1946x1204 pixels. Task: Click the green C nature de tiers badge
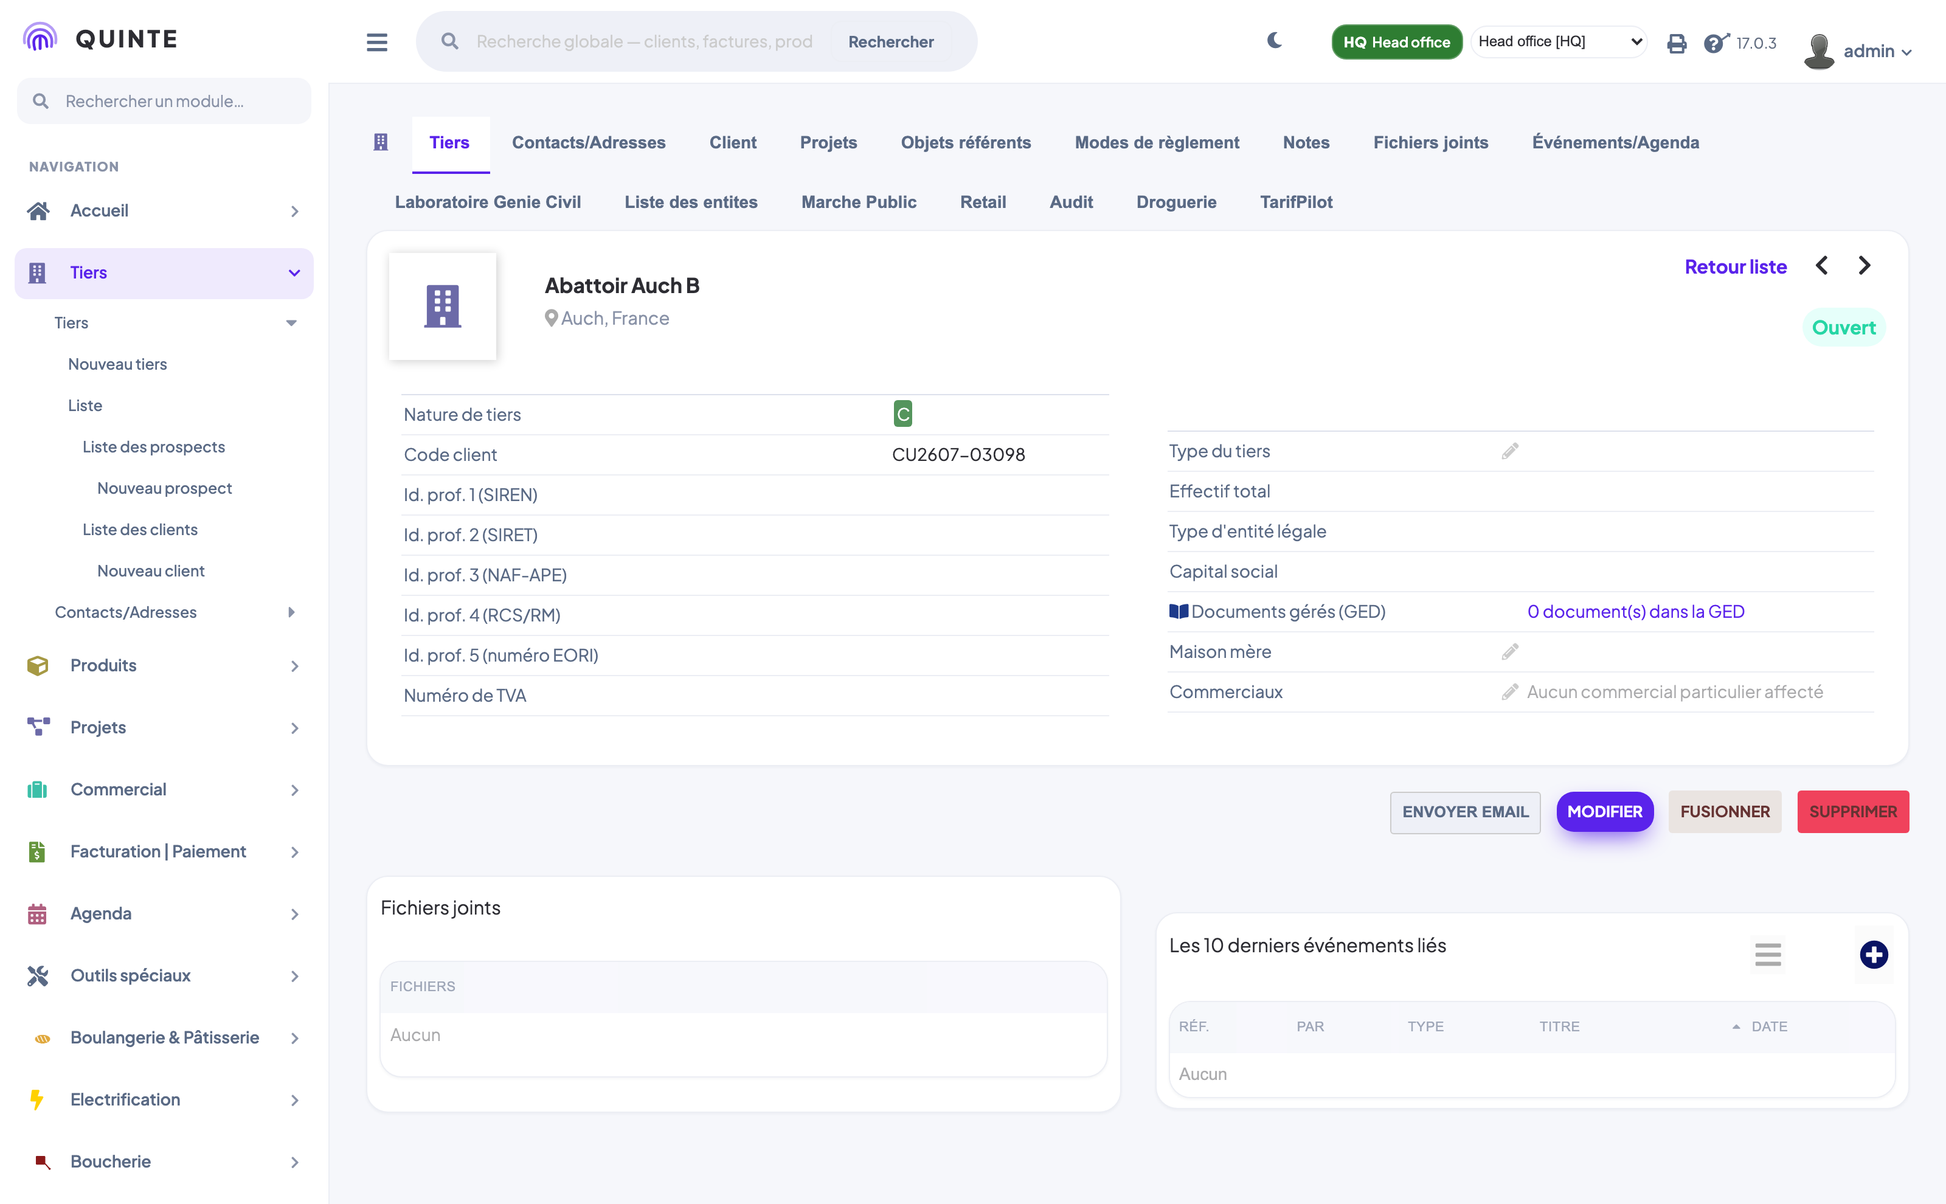[903, 414]
